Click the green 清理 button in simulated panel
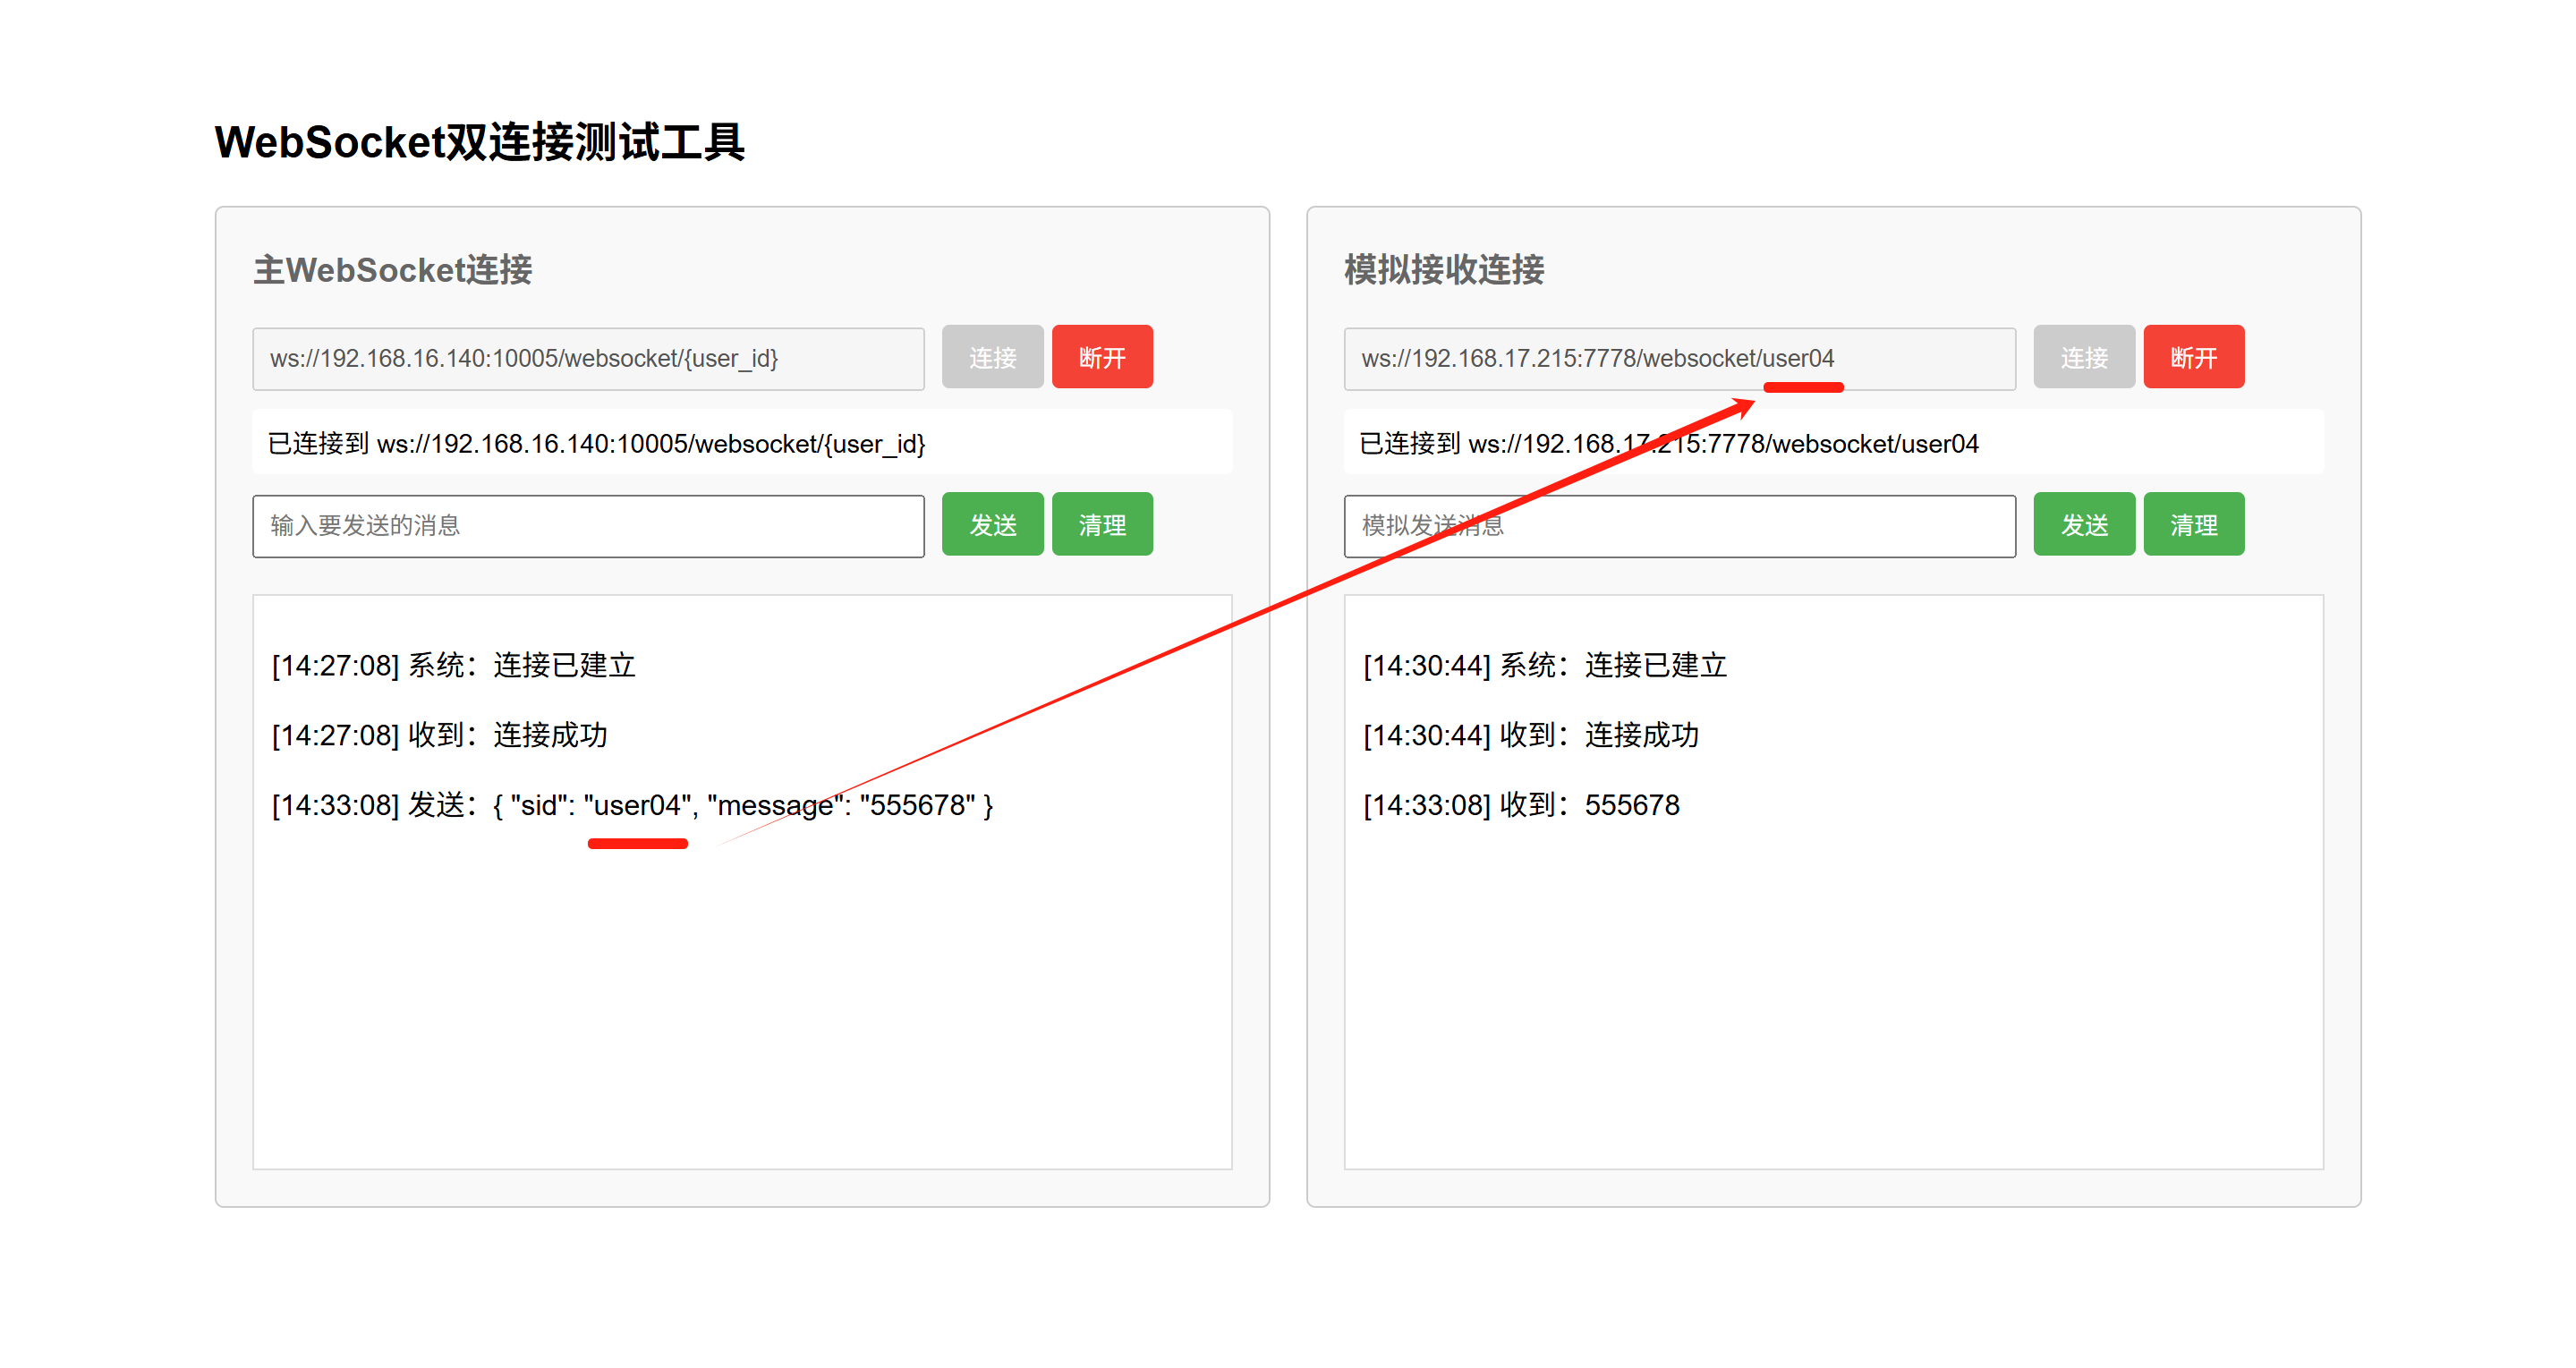2576x1368 pixels. (2193, 524)
